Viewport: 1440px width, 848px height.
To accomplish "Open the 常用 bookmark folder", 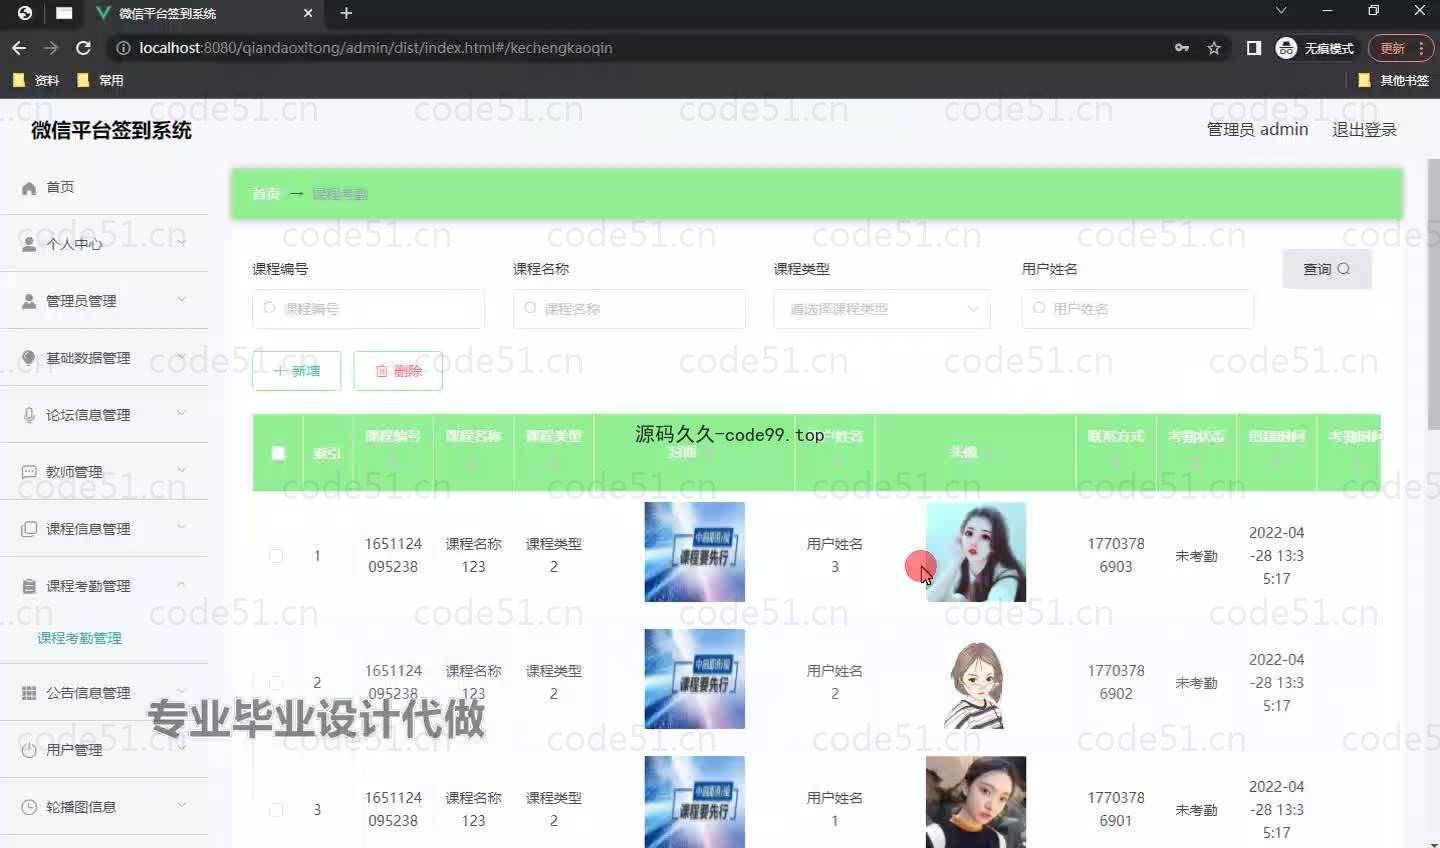I will (x=100, y=80).
